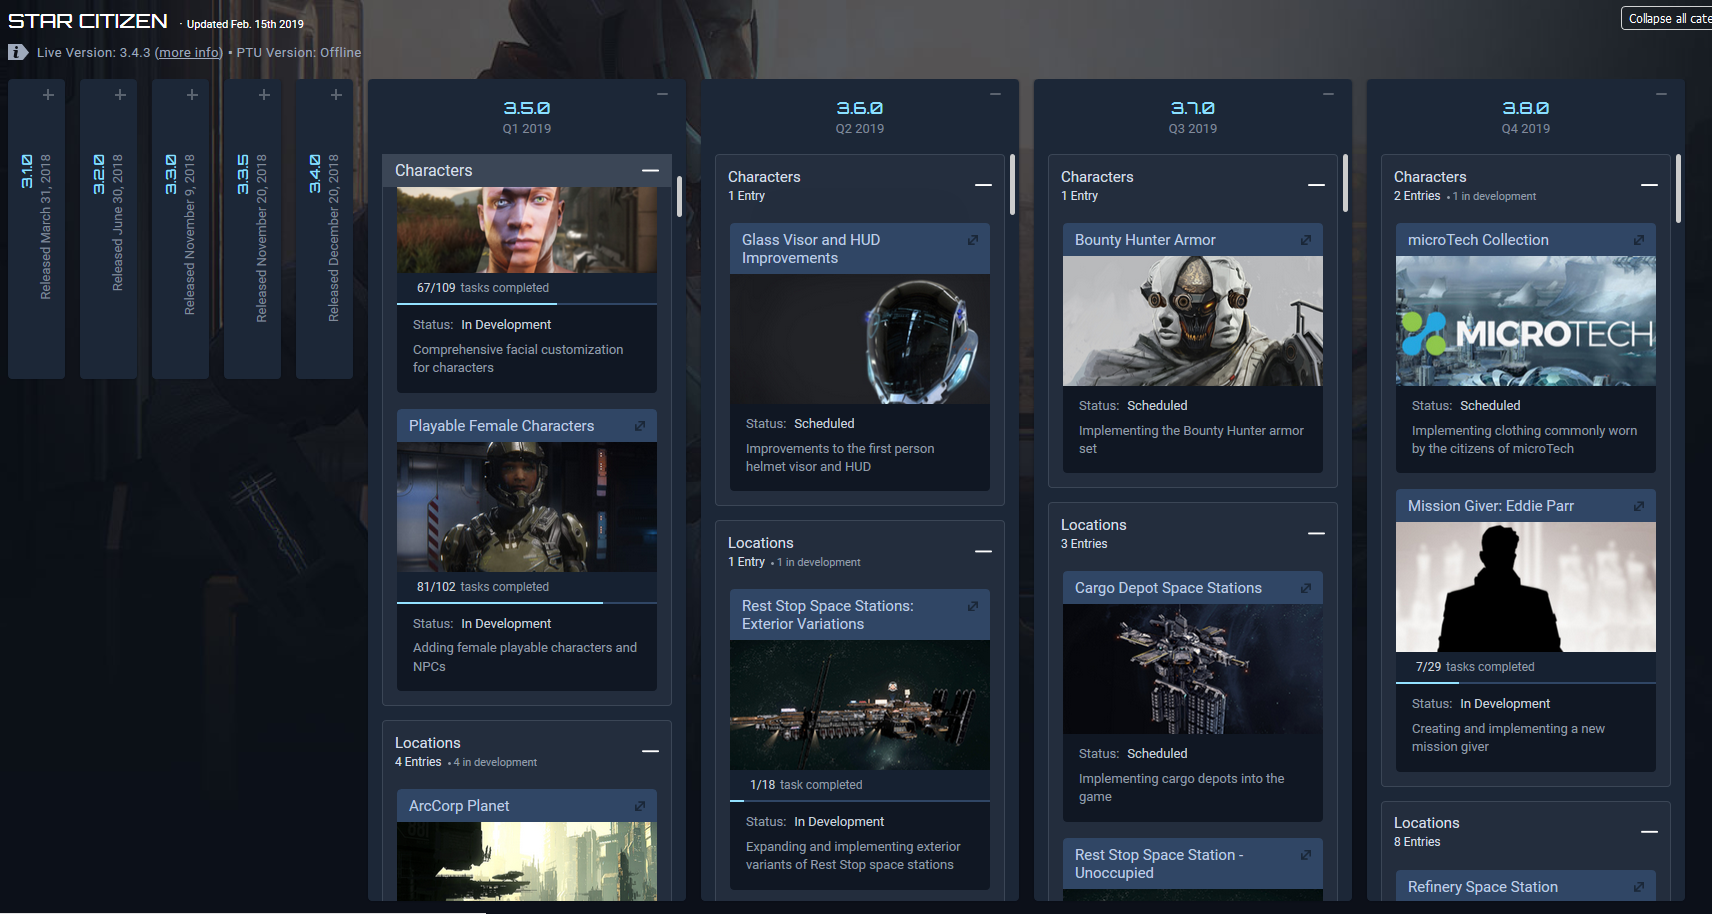Open Cargo Depot Space Stations popout icon
The height and width of the screenshot is (914, 1712).
click(1306, 588)
